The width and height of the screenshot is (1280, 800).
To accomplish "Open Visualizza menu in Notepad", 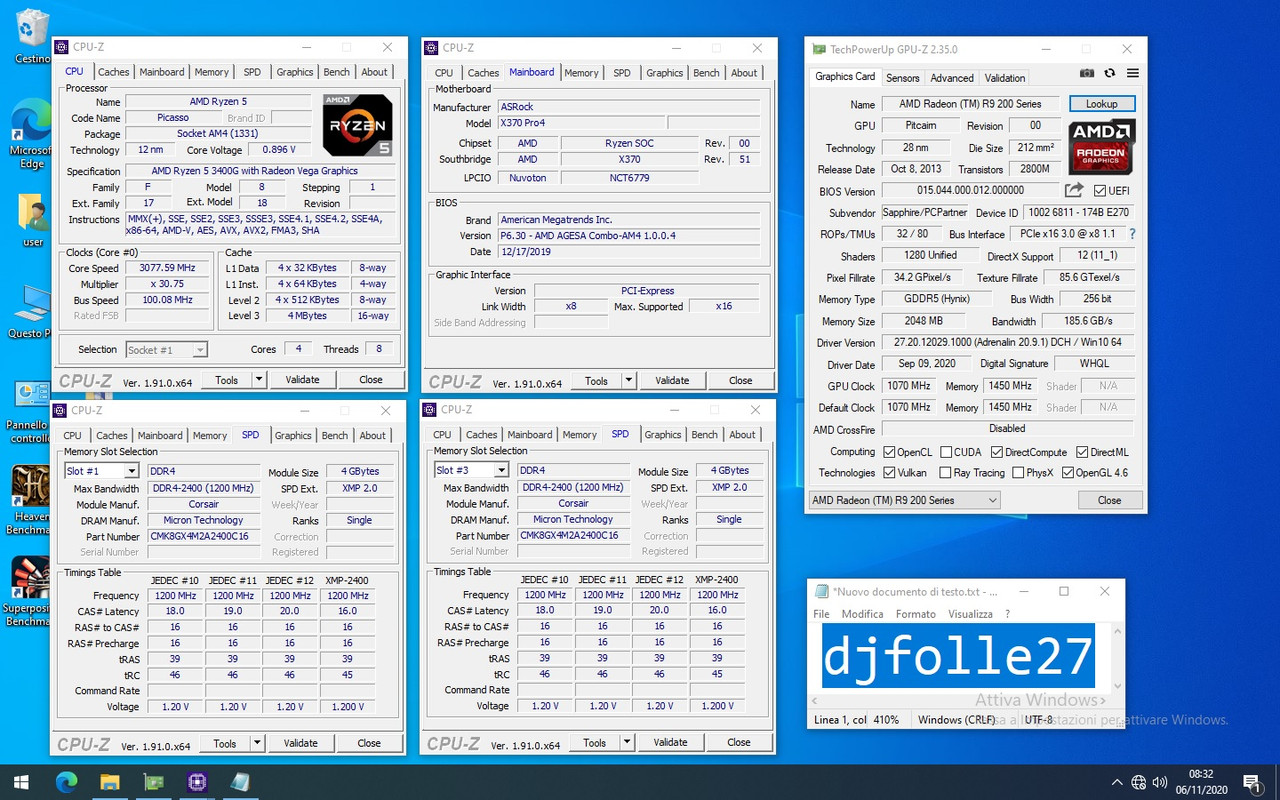I will pos(970,614).
